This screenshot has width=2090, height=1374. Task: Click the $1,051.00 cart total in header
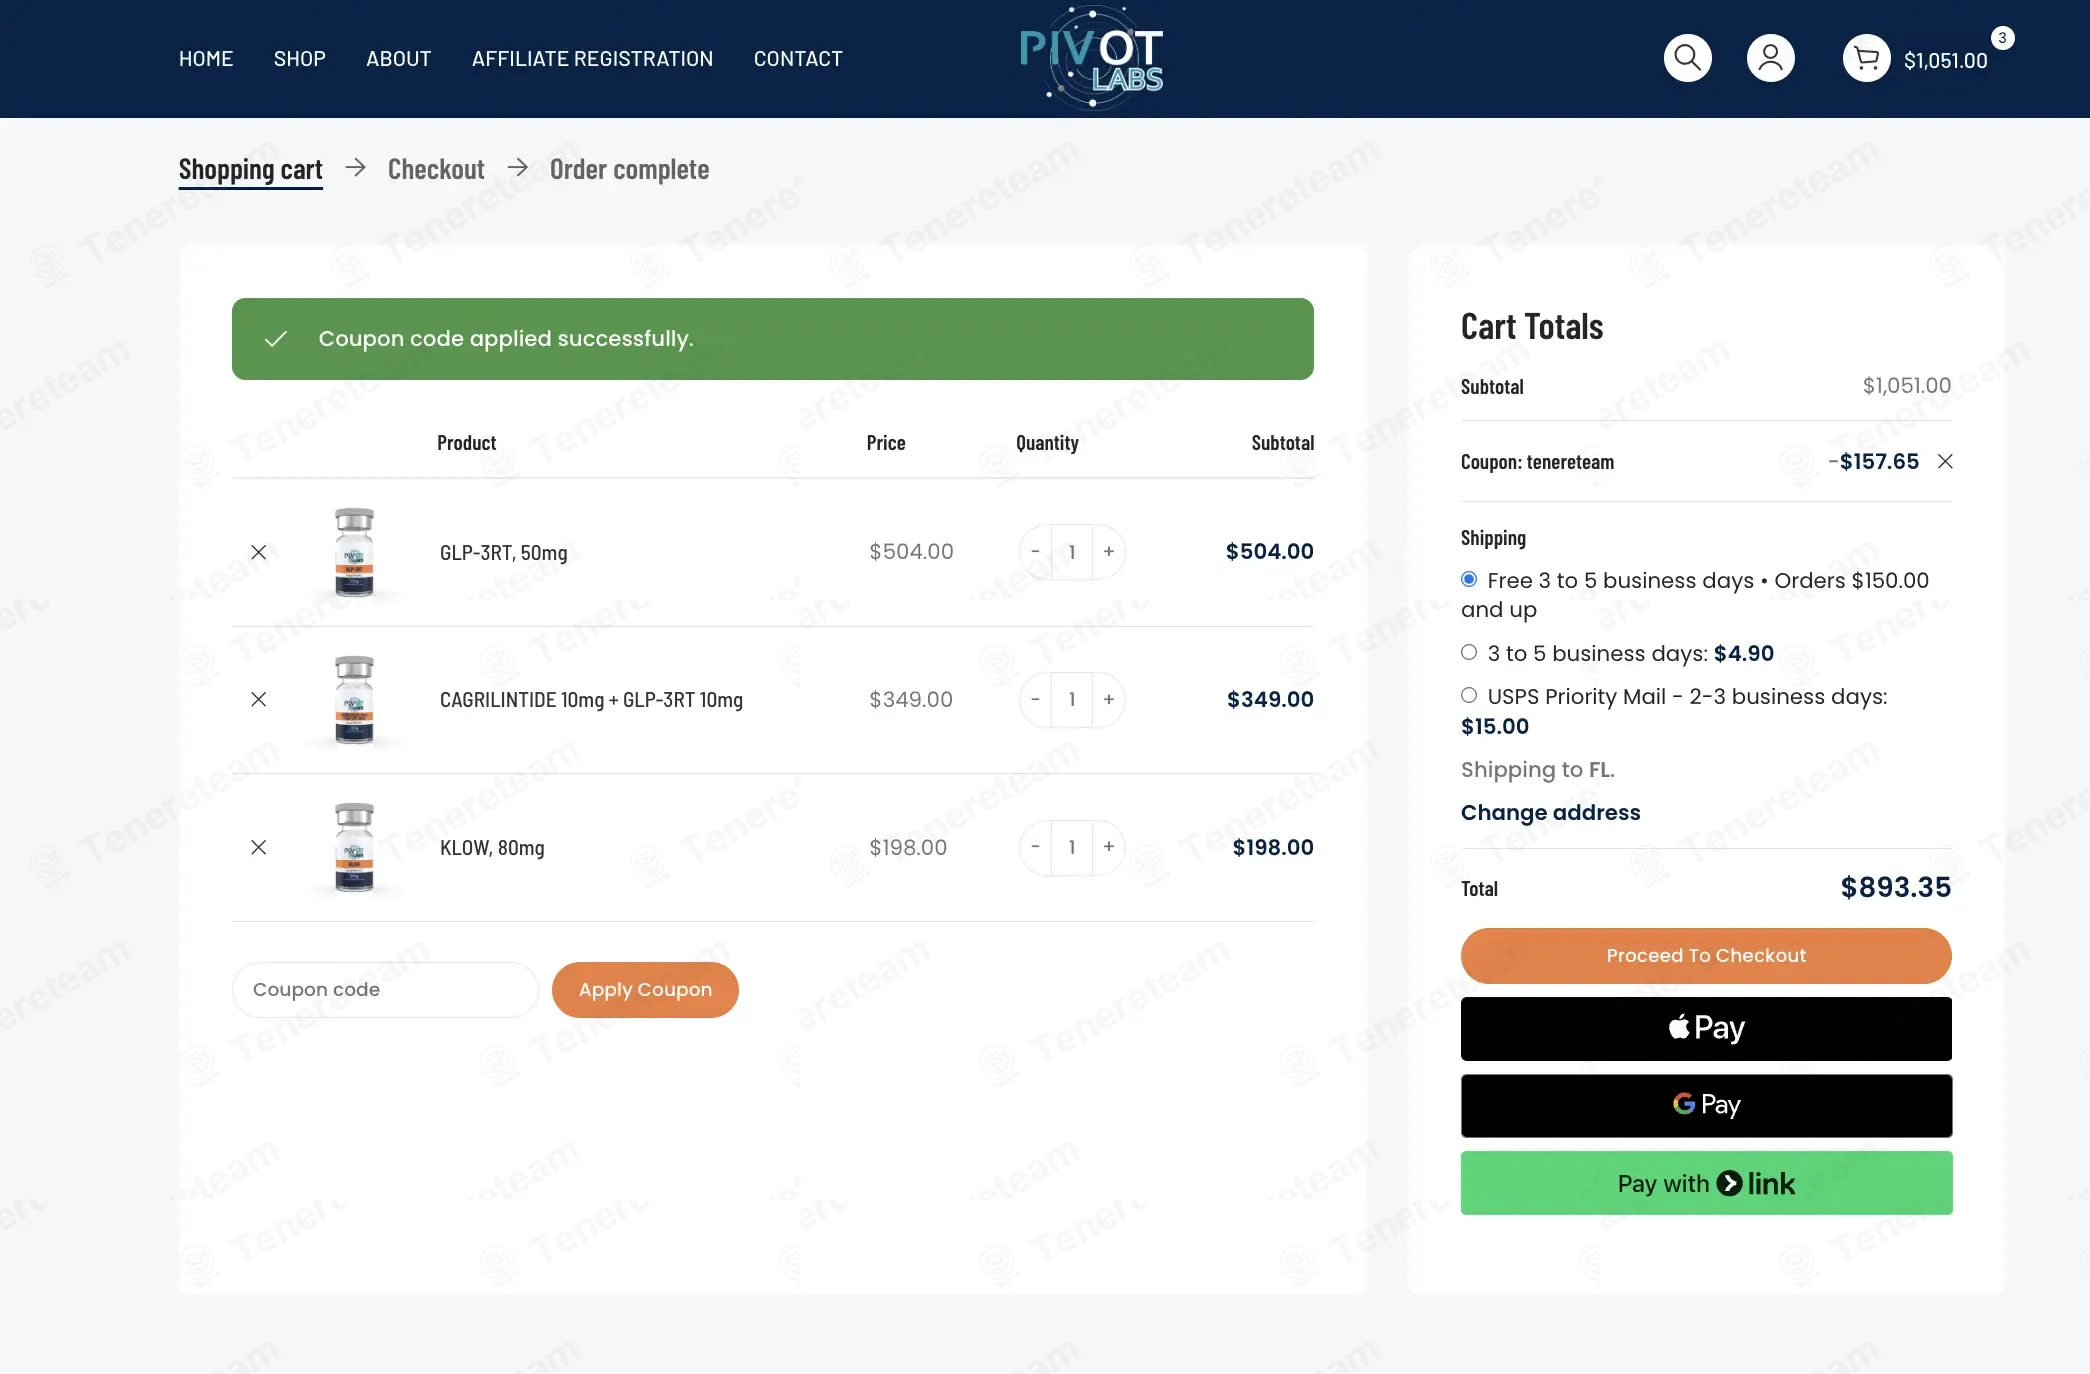tap(1945, 61)
